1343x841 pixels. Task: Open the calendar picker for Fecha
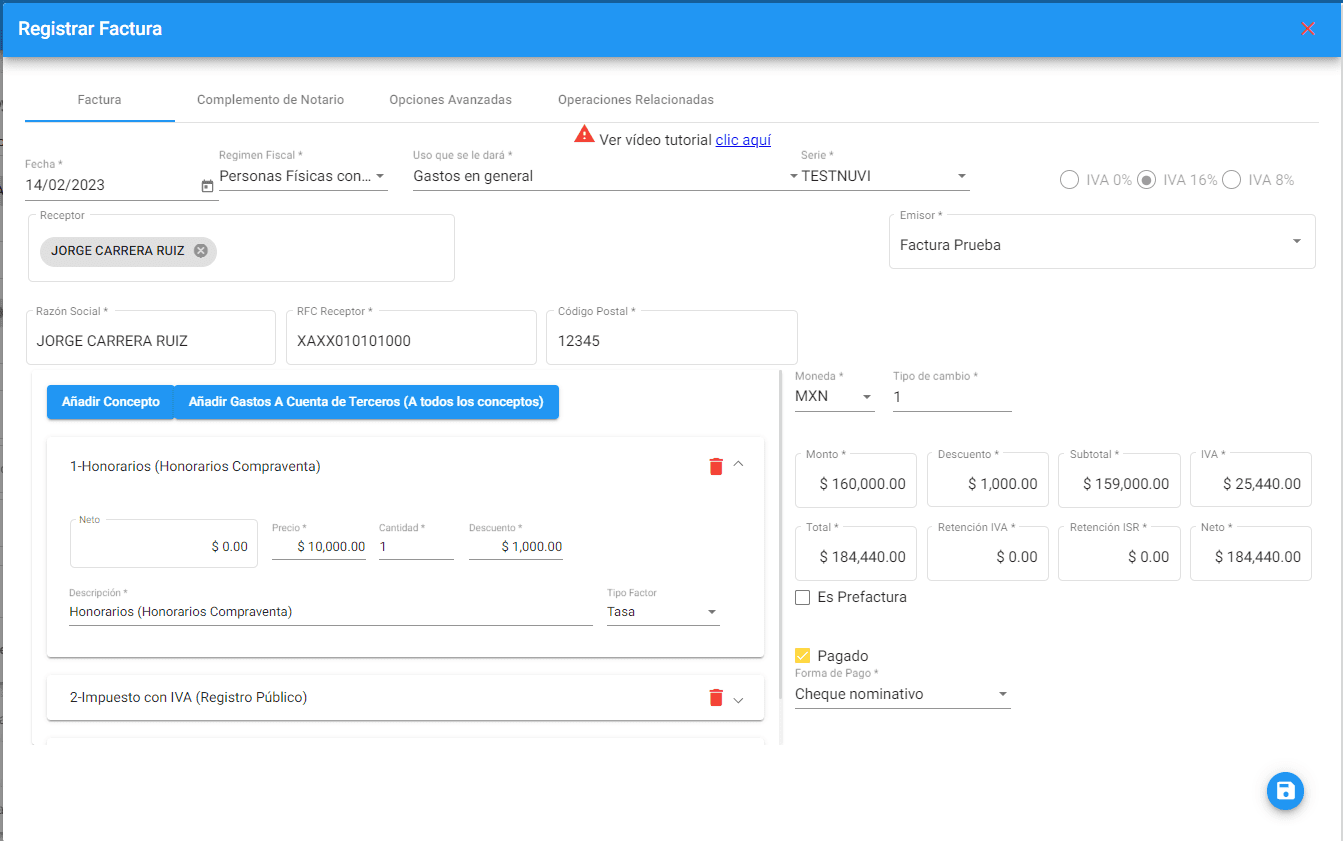click(207, 186)
